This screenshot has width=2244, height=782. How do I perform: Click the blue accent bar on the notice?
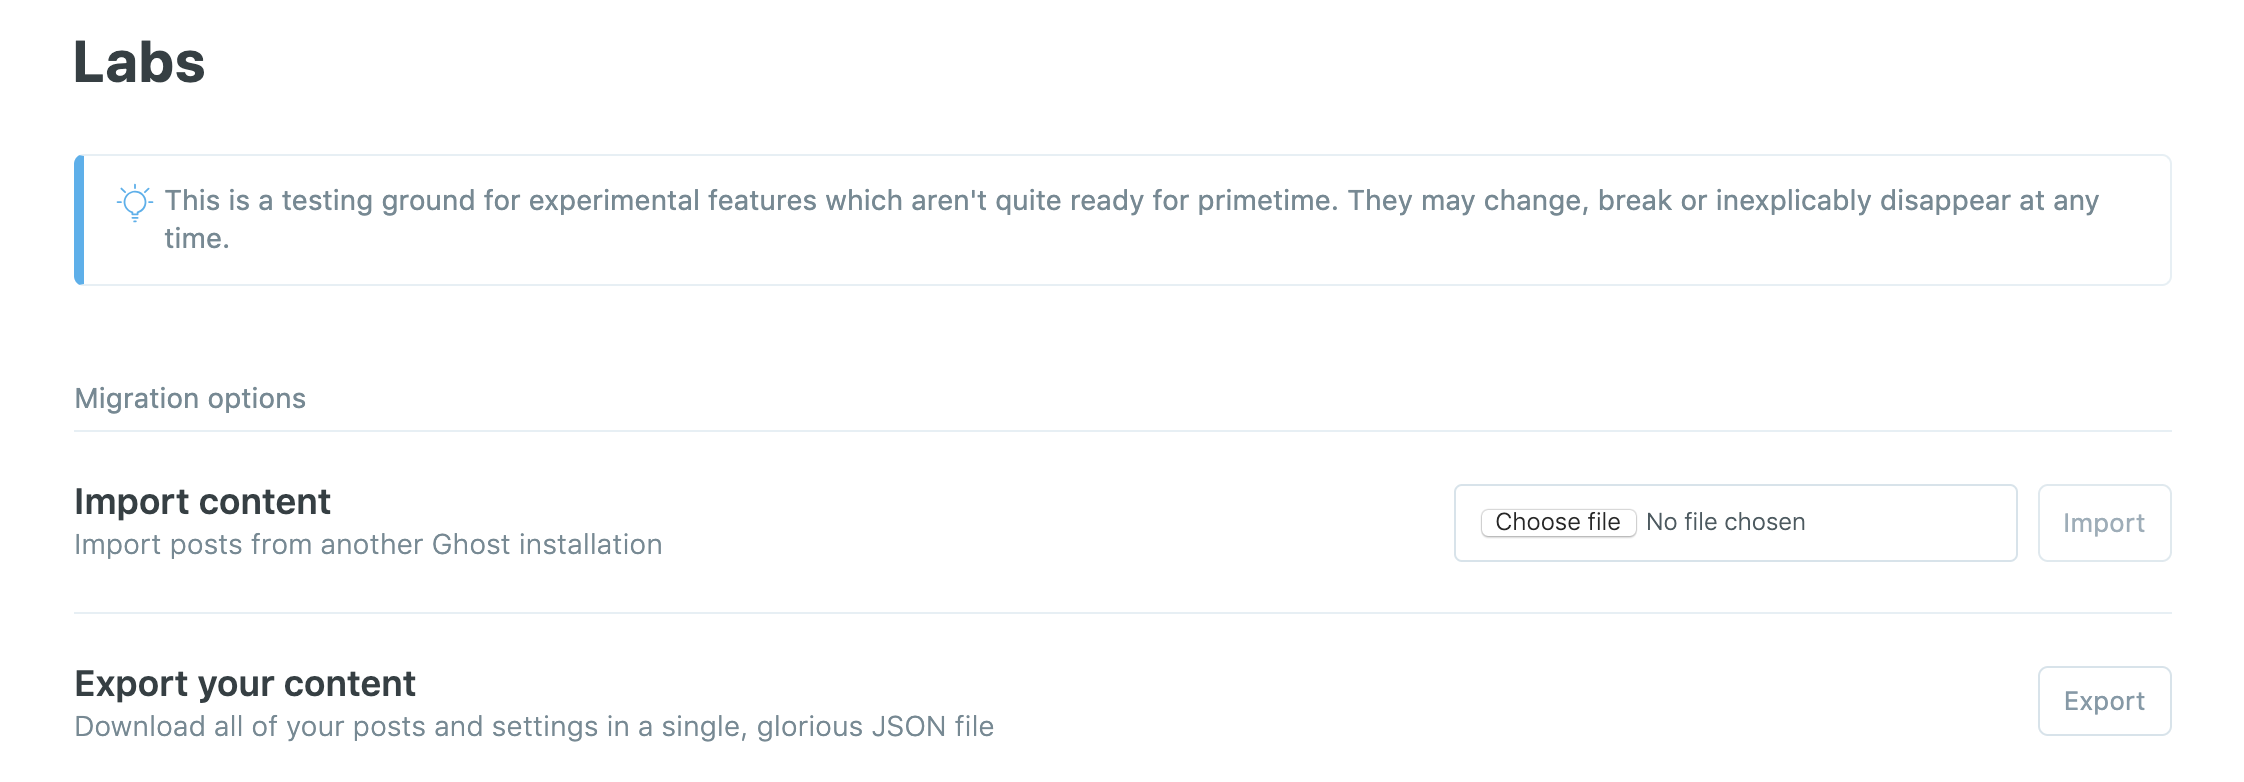tap(79, 220)
